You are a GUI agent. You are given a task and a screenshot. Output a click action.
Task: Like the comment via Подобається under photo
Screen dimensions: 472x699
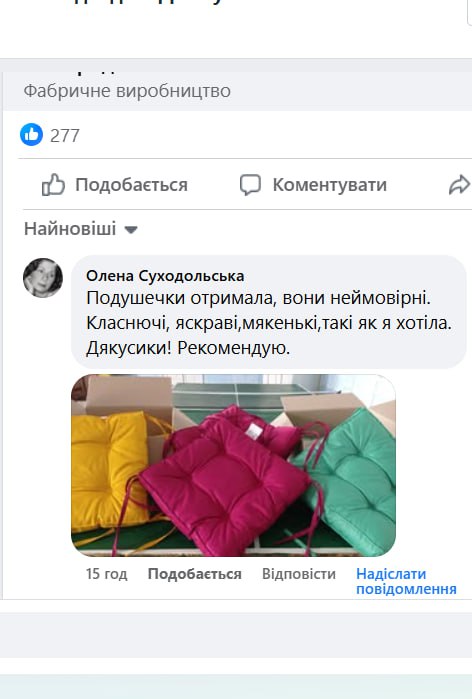194,574
